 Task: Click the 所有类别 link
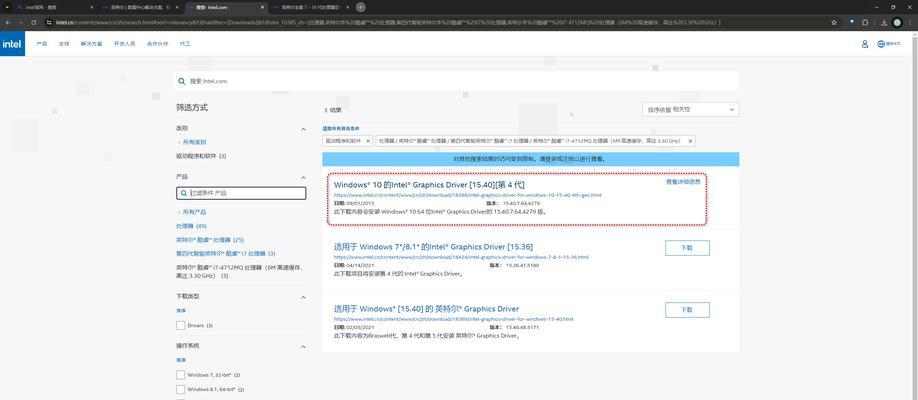tap(193, 142)
